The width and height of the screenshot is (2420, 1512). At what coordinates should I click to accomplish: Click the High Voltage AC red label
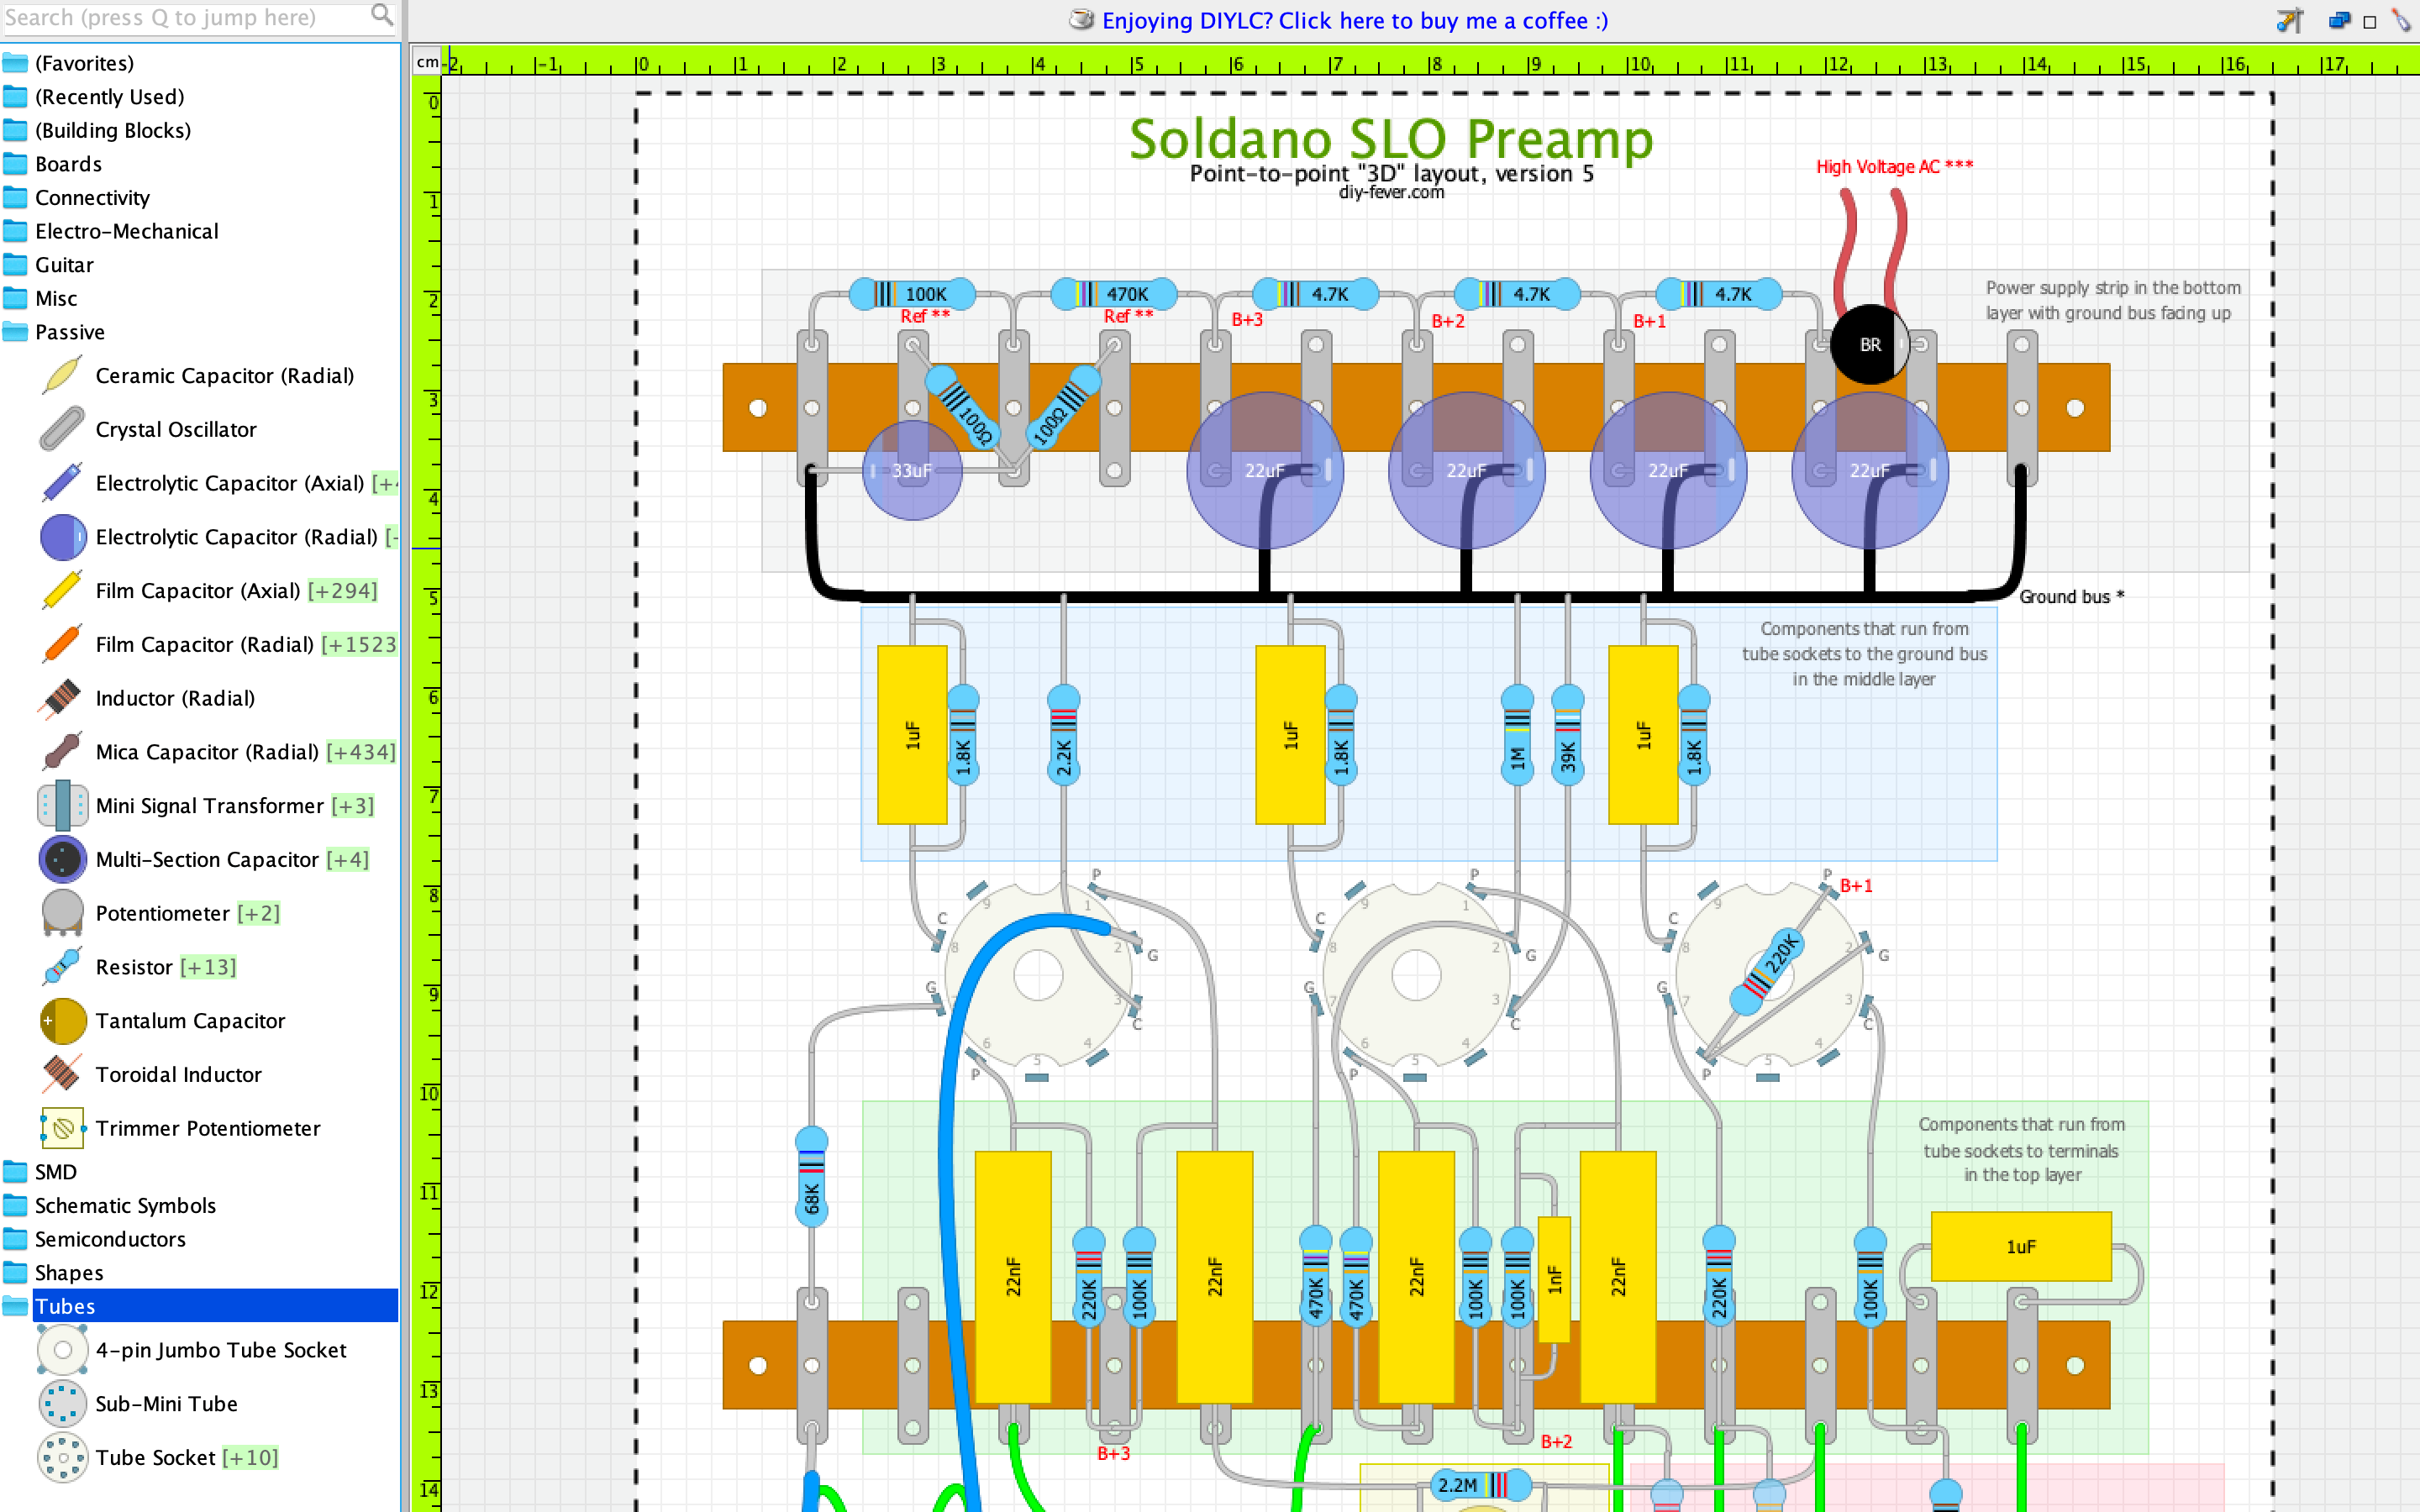coord(1895,167)
